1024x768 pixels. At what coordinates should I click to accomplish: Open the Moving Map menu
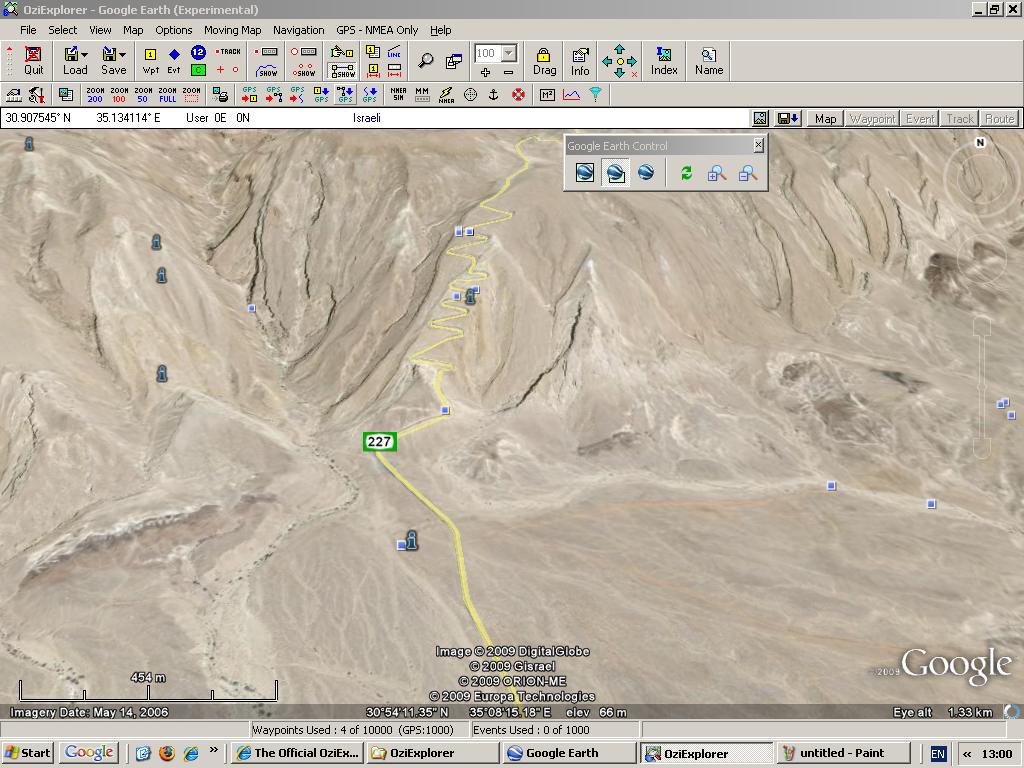click(x=232, y=30)
